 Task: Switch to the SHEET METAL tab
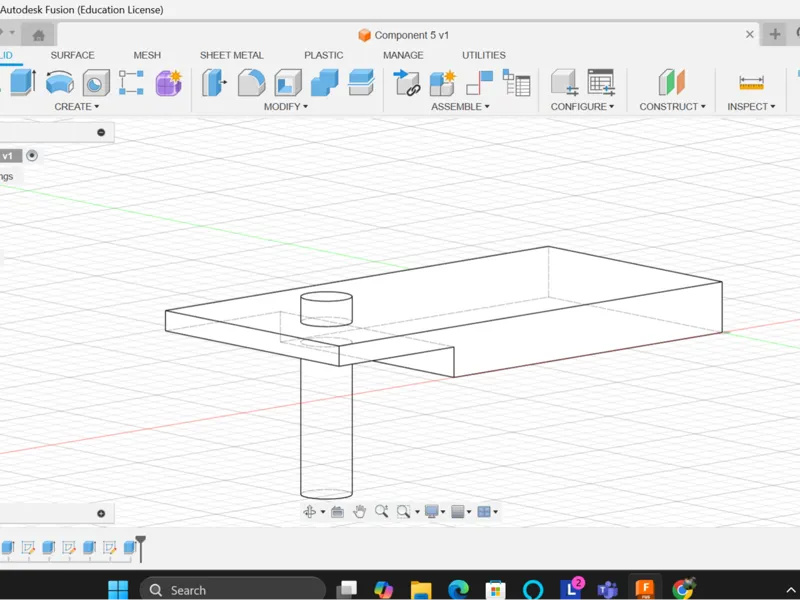point(232,55)
